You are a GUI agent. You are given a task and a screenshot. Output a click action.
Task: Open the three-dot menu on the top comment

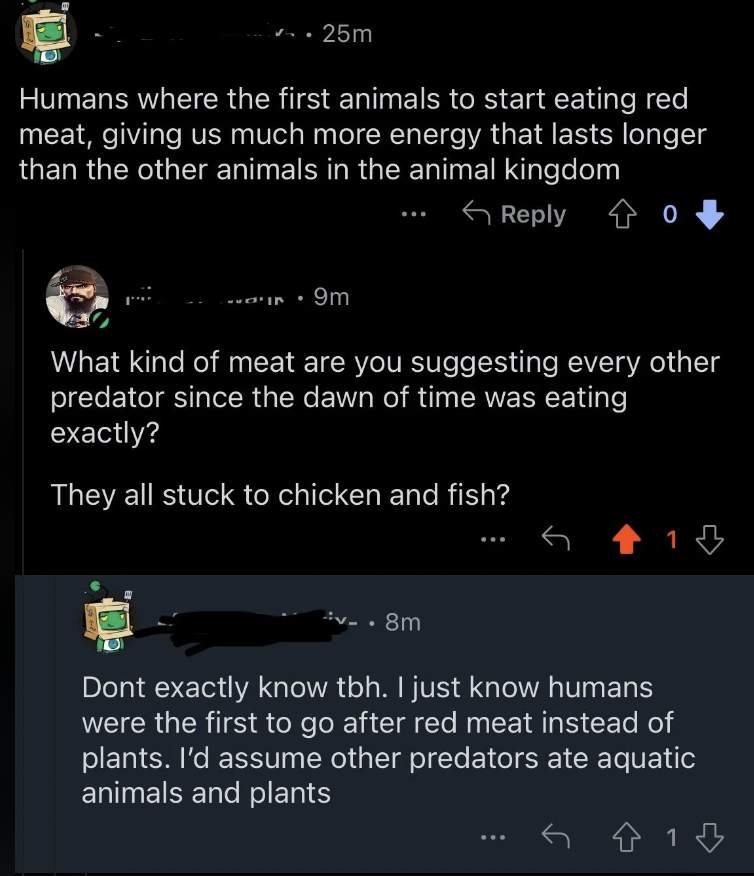pos(413,214)
